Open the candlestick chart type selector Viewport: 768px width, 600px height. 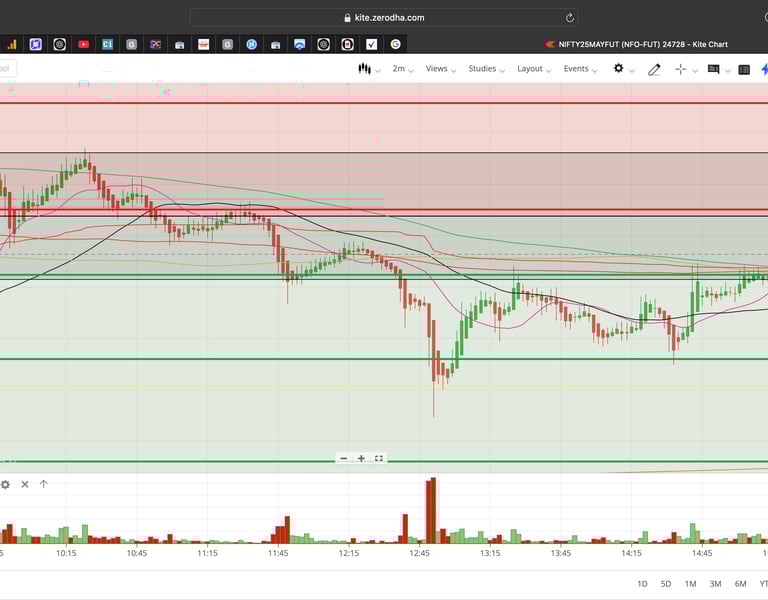click(369, 69)
